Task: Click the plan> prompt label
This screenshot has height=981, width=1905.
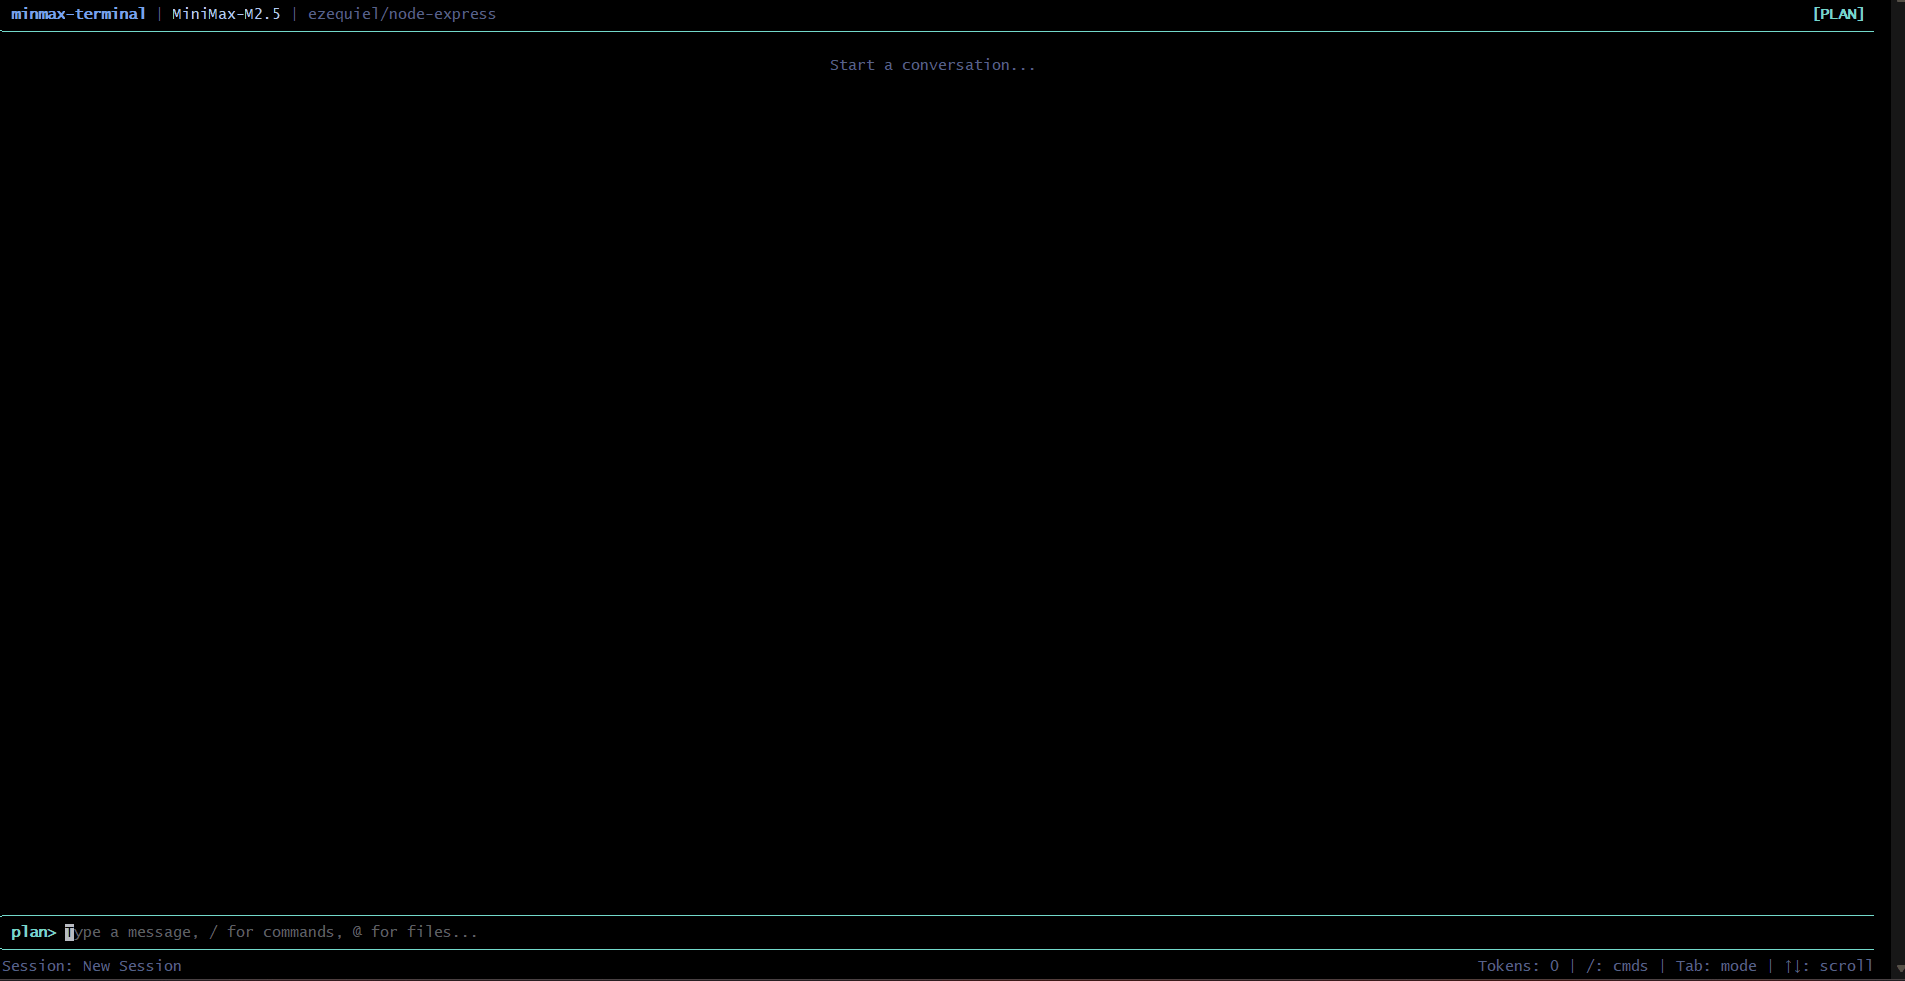Action: point(33,932)
